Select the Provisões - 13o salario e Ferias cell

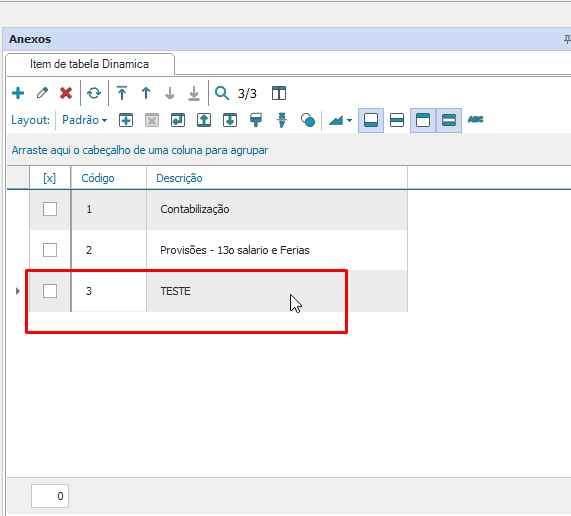[277, 250]
